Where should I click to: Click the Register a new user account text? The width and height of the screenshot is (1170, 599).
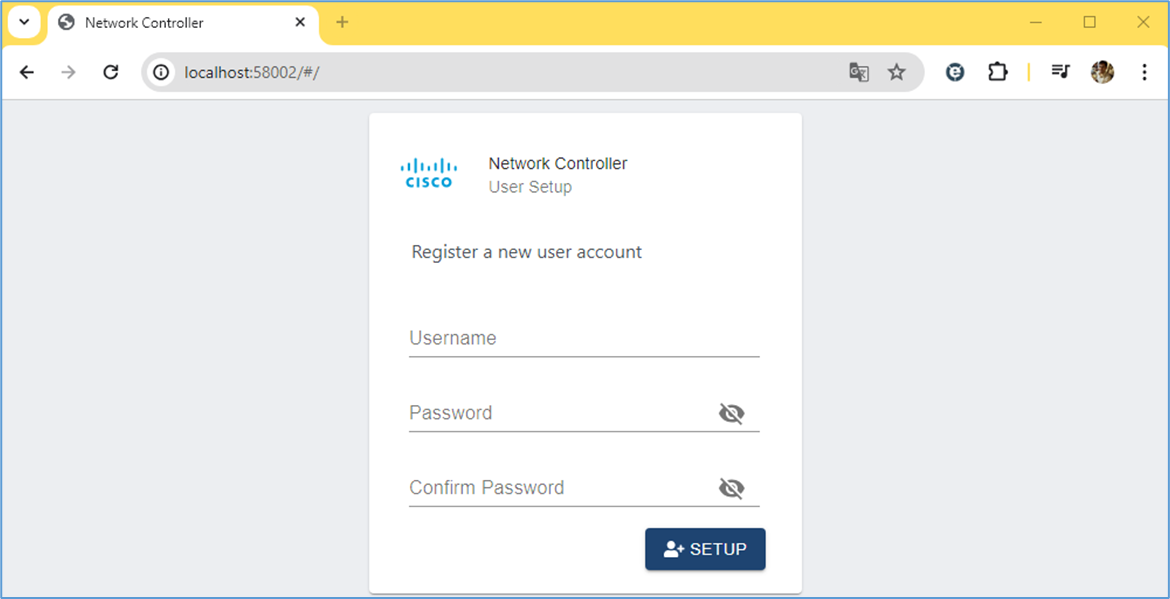[526, 252]
